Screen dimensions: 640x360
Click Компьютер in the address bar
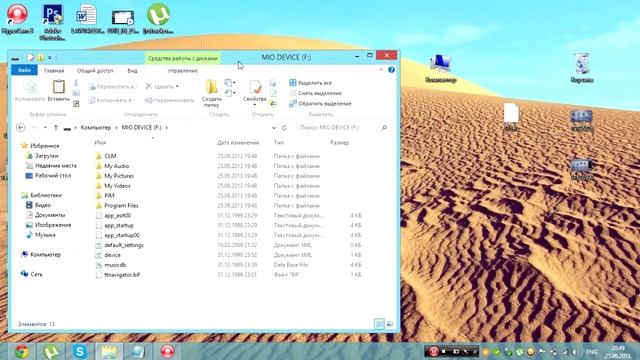point(96,128)
